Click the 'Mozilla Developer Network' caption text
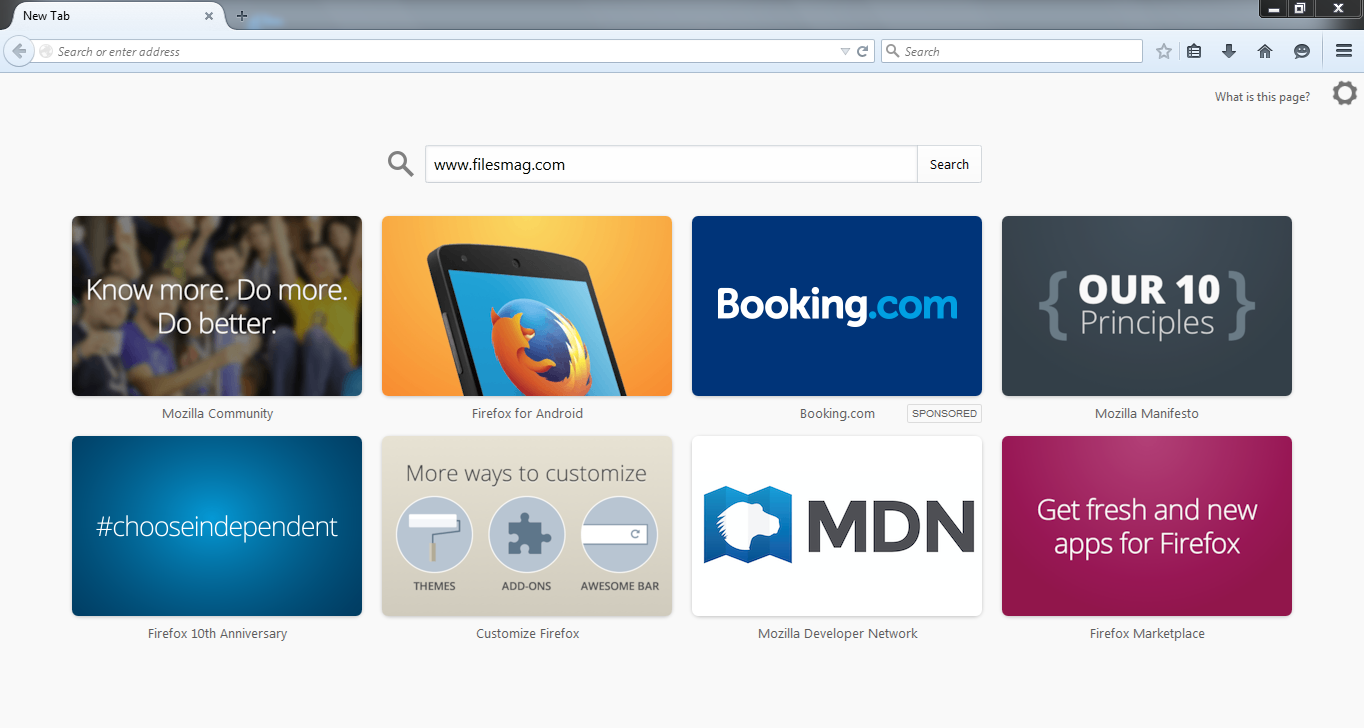Viewport: 1364px width, 728px height. point(837,634)
